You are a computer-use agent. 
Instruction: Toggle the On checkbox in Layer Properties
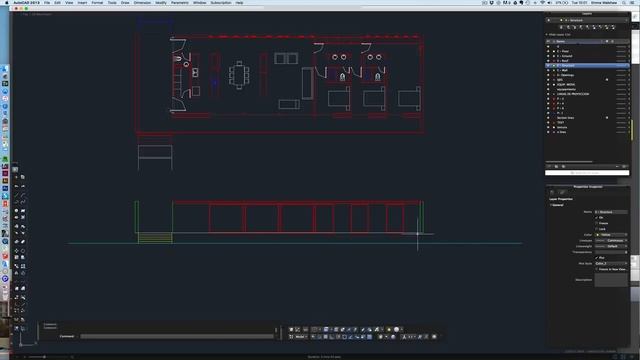click(x=597, y=218)
